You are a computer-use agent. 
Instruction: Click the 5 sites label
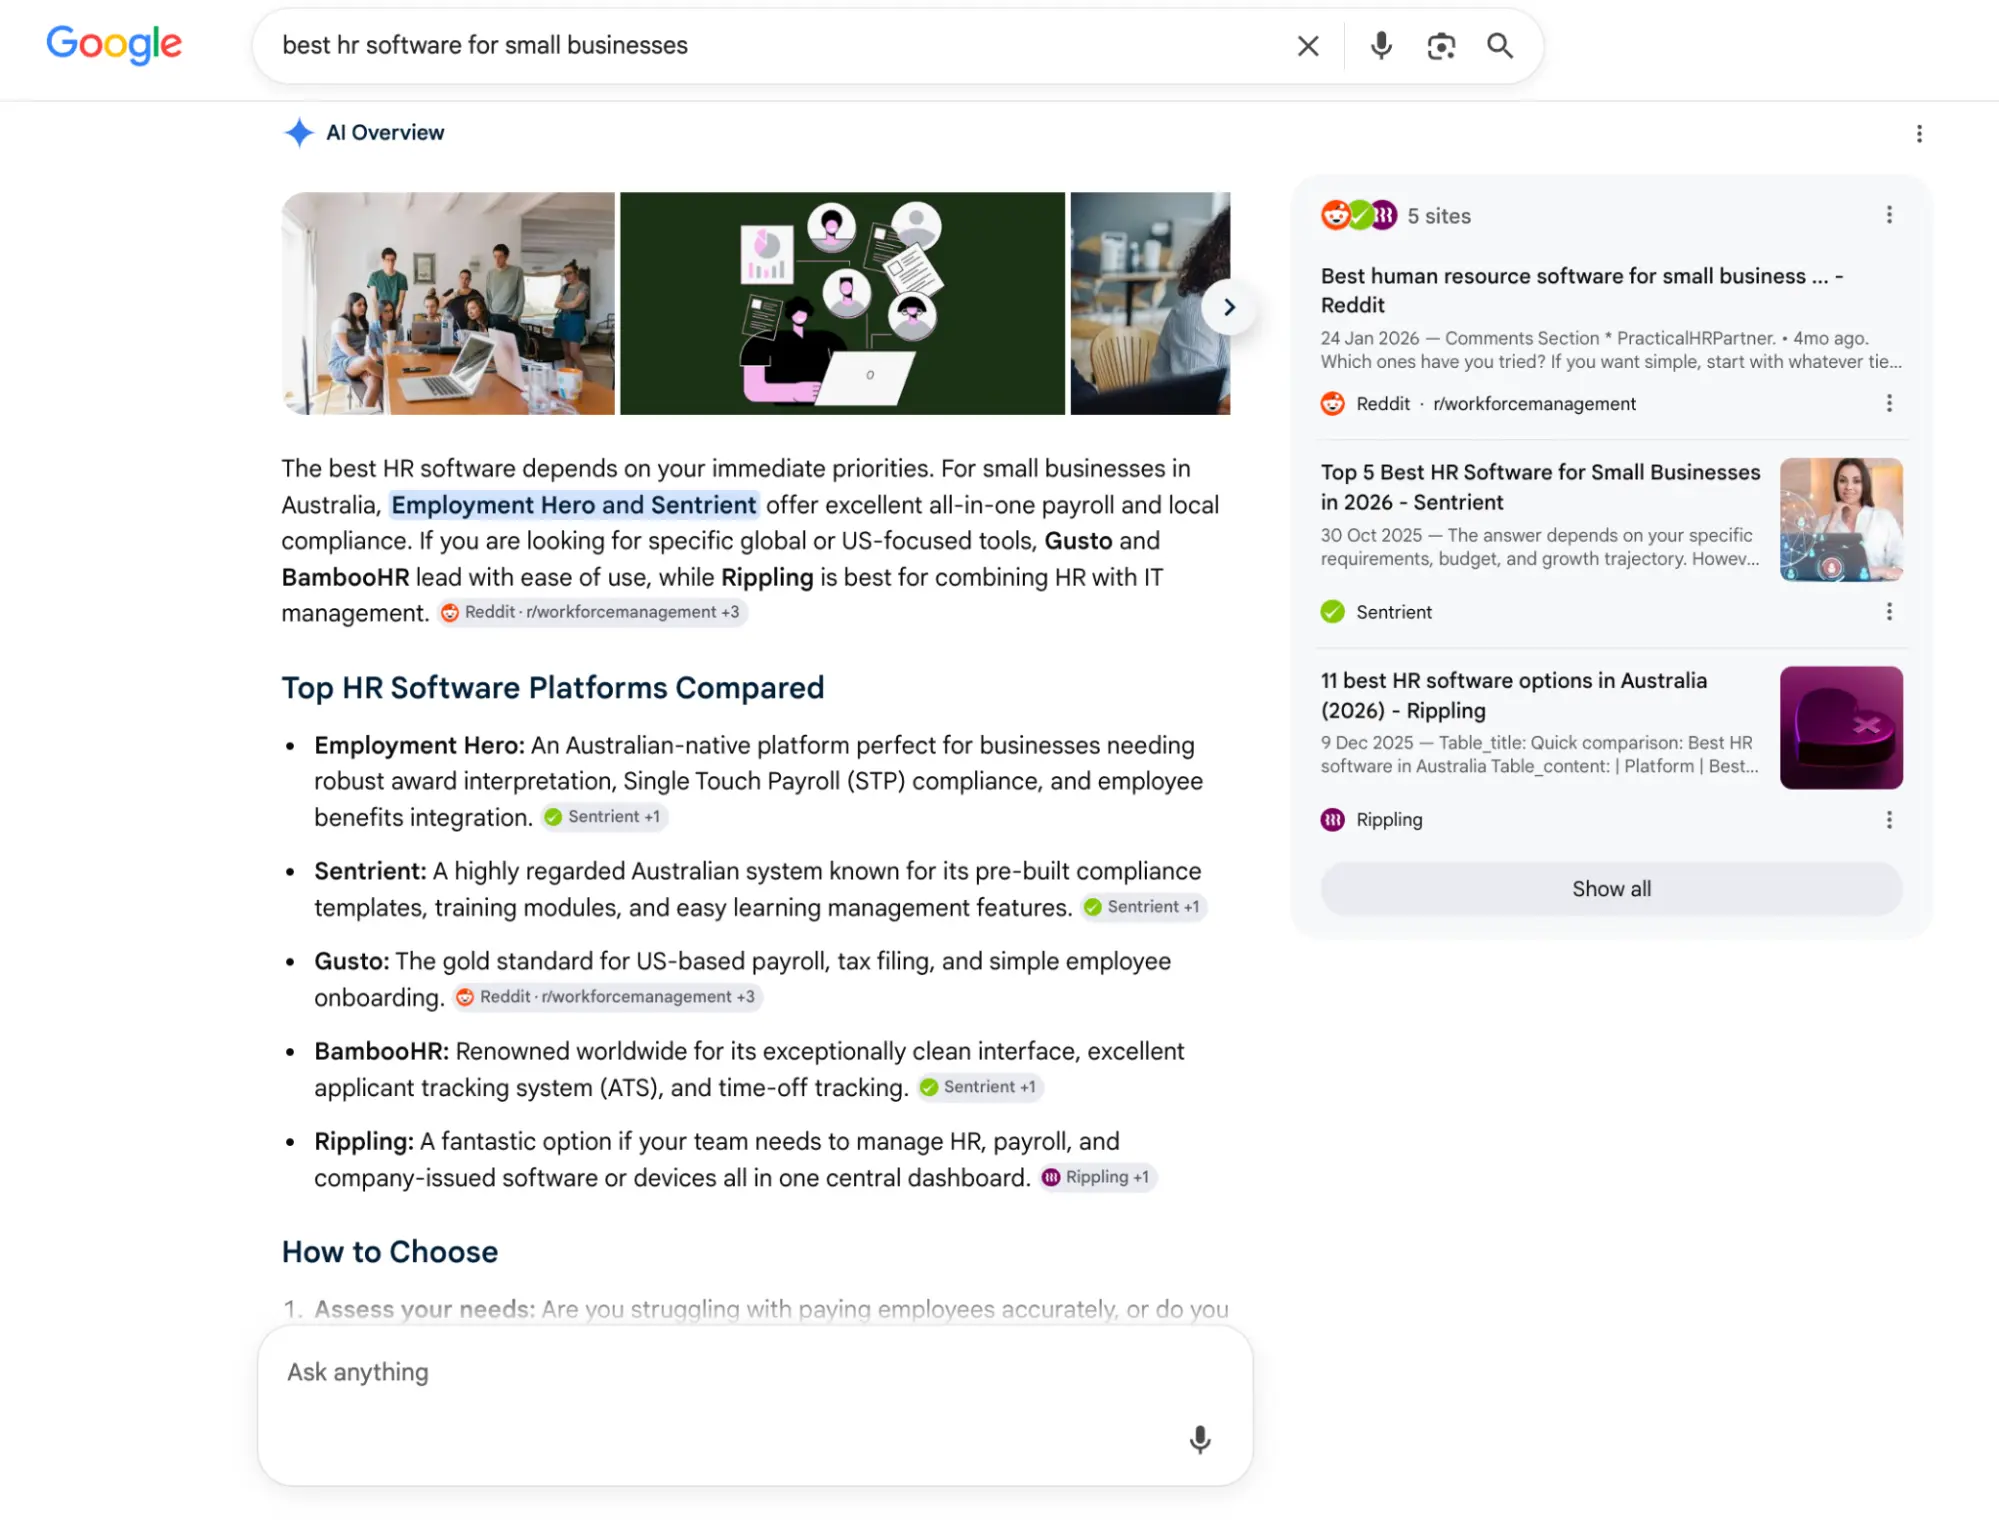tap(1438, 216)
